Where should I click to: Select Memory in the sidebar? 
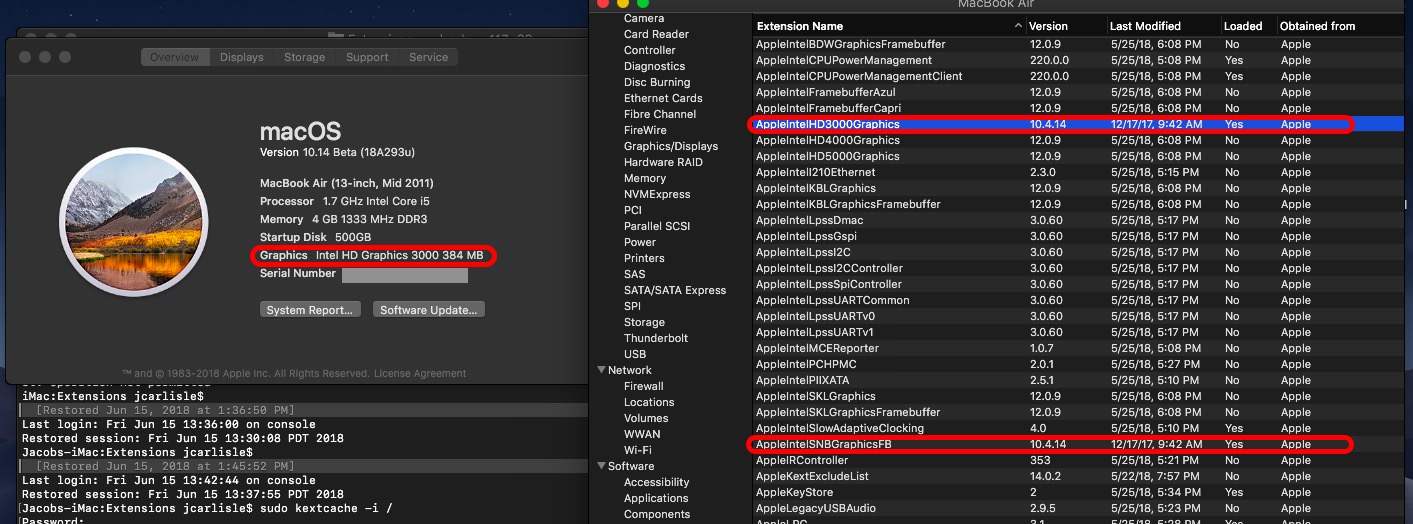point(645,178)
